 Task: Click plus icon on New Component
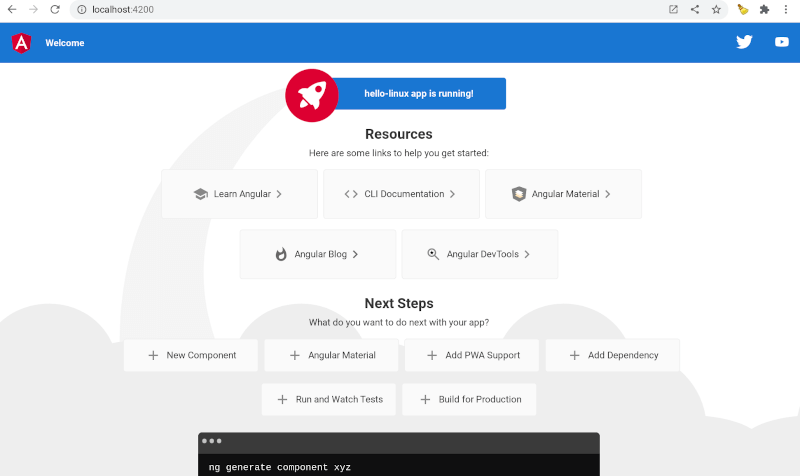coord(153,355)
